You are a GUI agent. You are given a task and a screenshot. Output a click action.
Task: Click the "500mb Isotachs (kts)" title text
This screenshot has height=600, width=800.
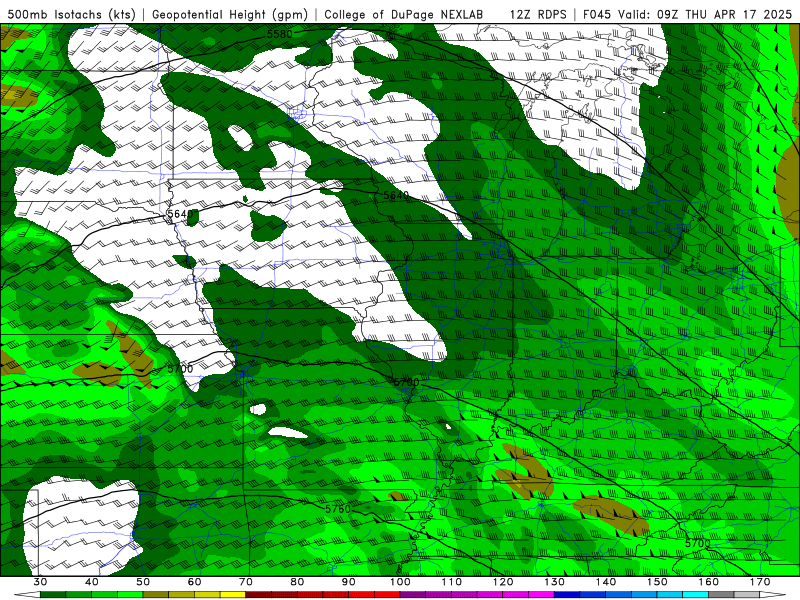tap(72, 14)
